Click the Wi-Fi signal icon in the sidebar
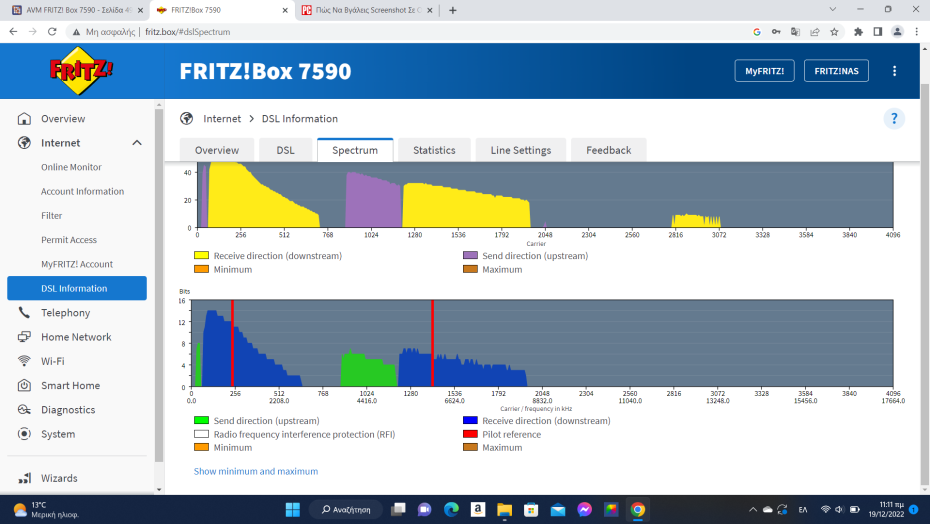 coord(24,361)
